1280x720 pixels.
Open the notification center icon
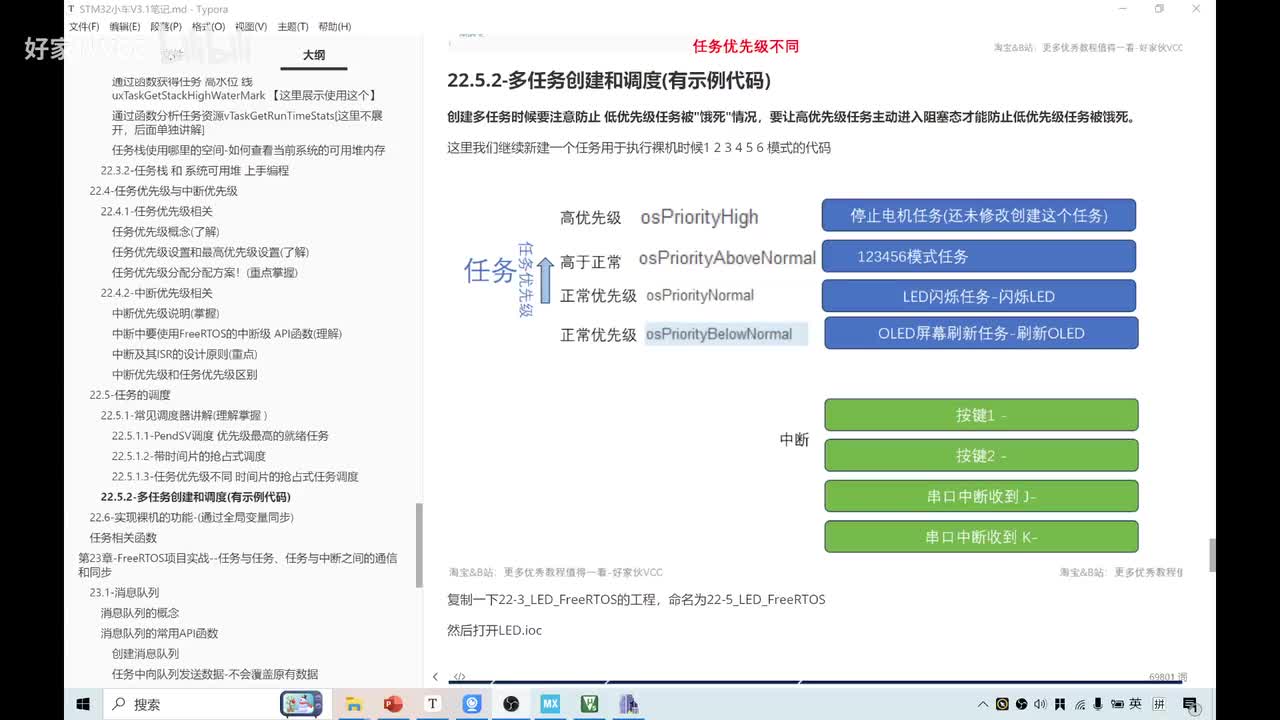click(1190, 704)
